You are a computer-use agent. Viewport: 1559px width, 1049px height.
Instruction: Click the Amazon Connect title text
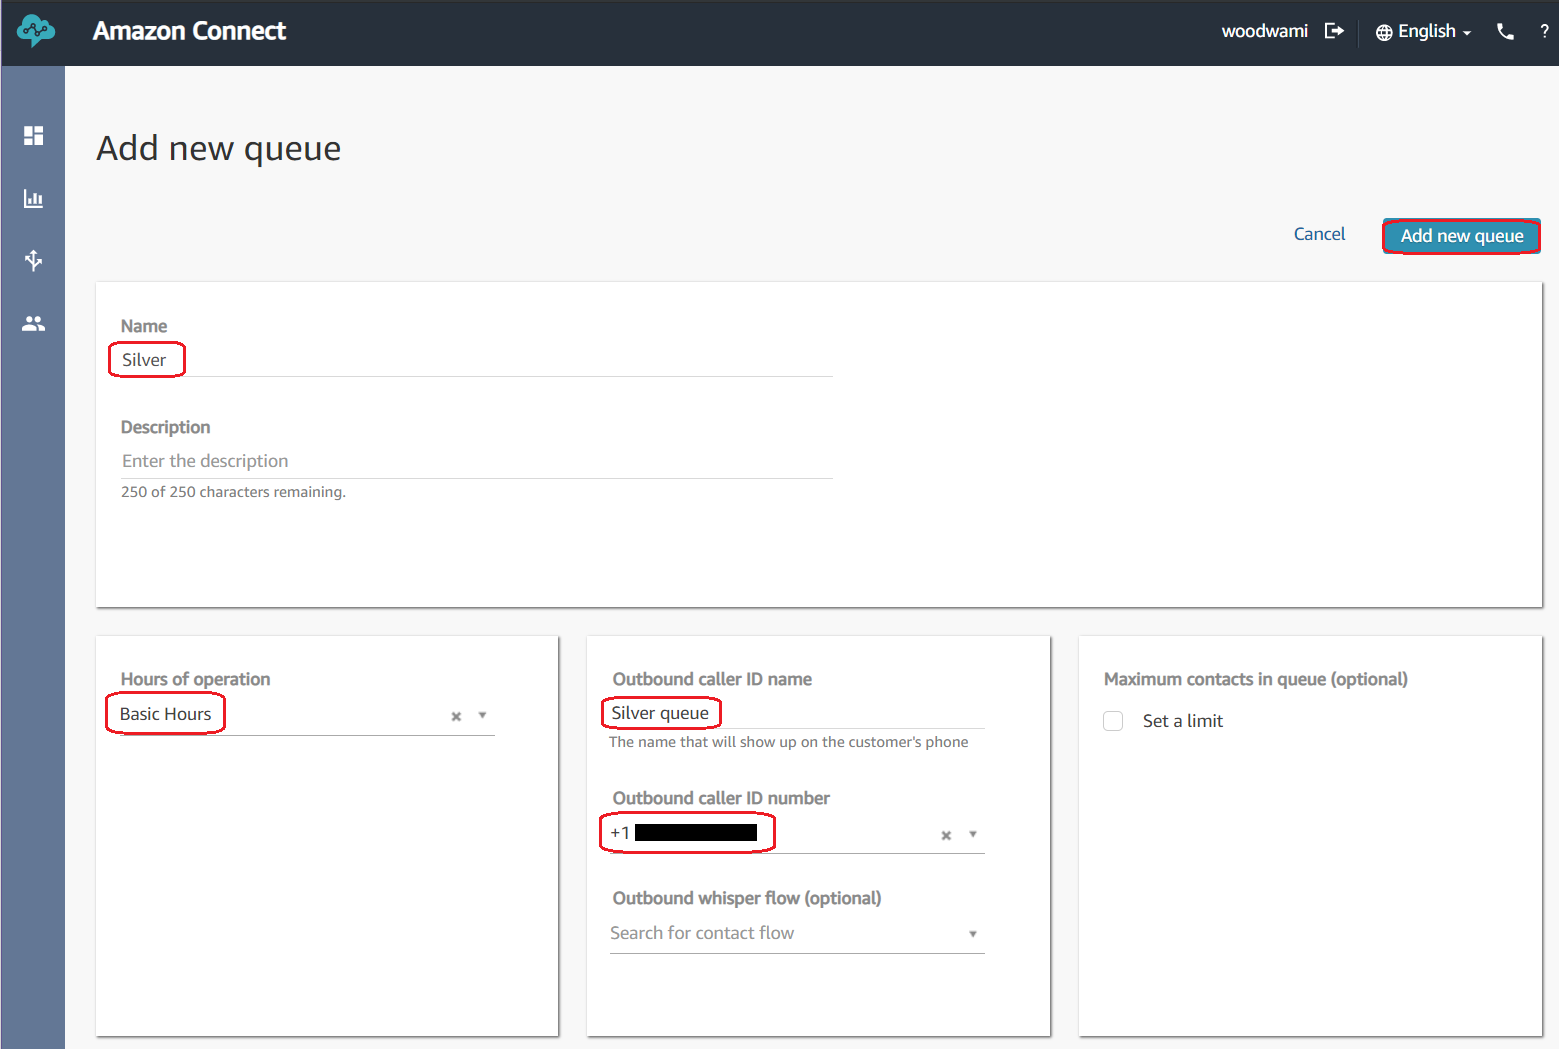click(x=189, y=31)
